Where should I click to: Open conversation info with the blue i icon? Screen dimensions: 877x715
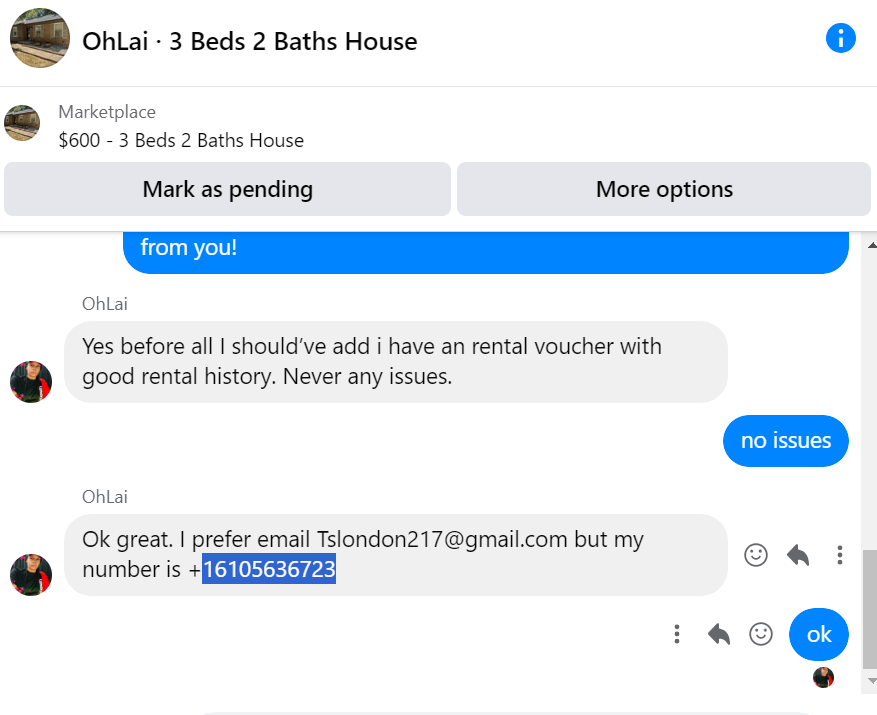pyautogui.click(x=841, y=39)
